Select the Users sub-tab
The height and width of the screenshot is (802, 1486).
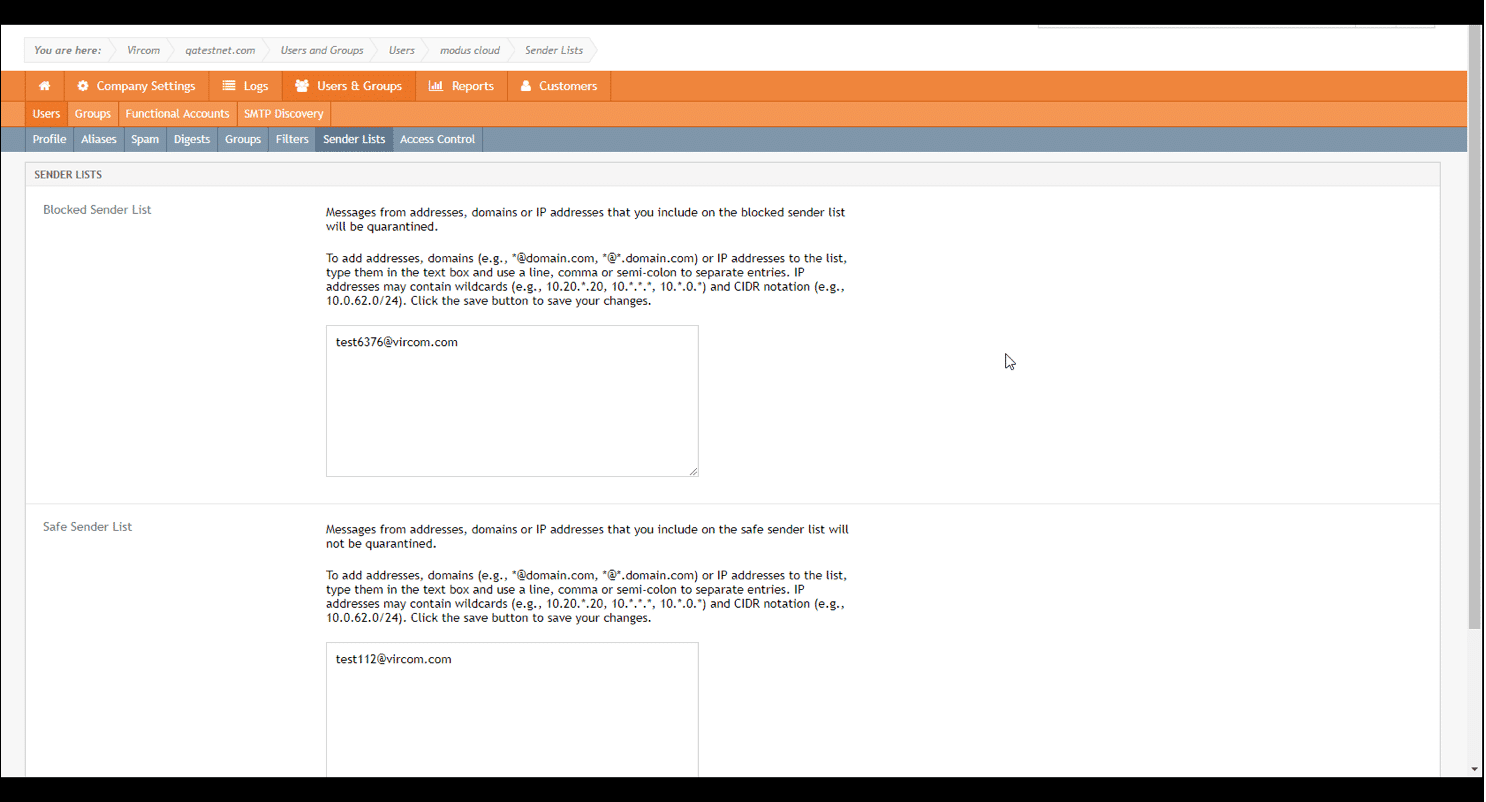click(46, 114)
